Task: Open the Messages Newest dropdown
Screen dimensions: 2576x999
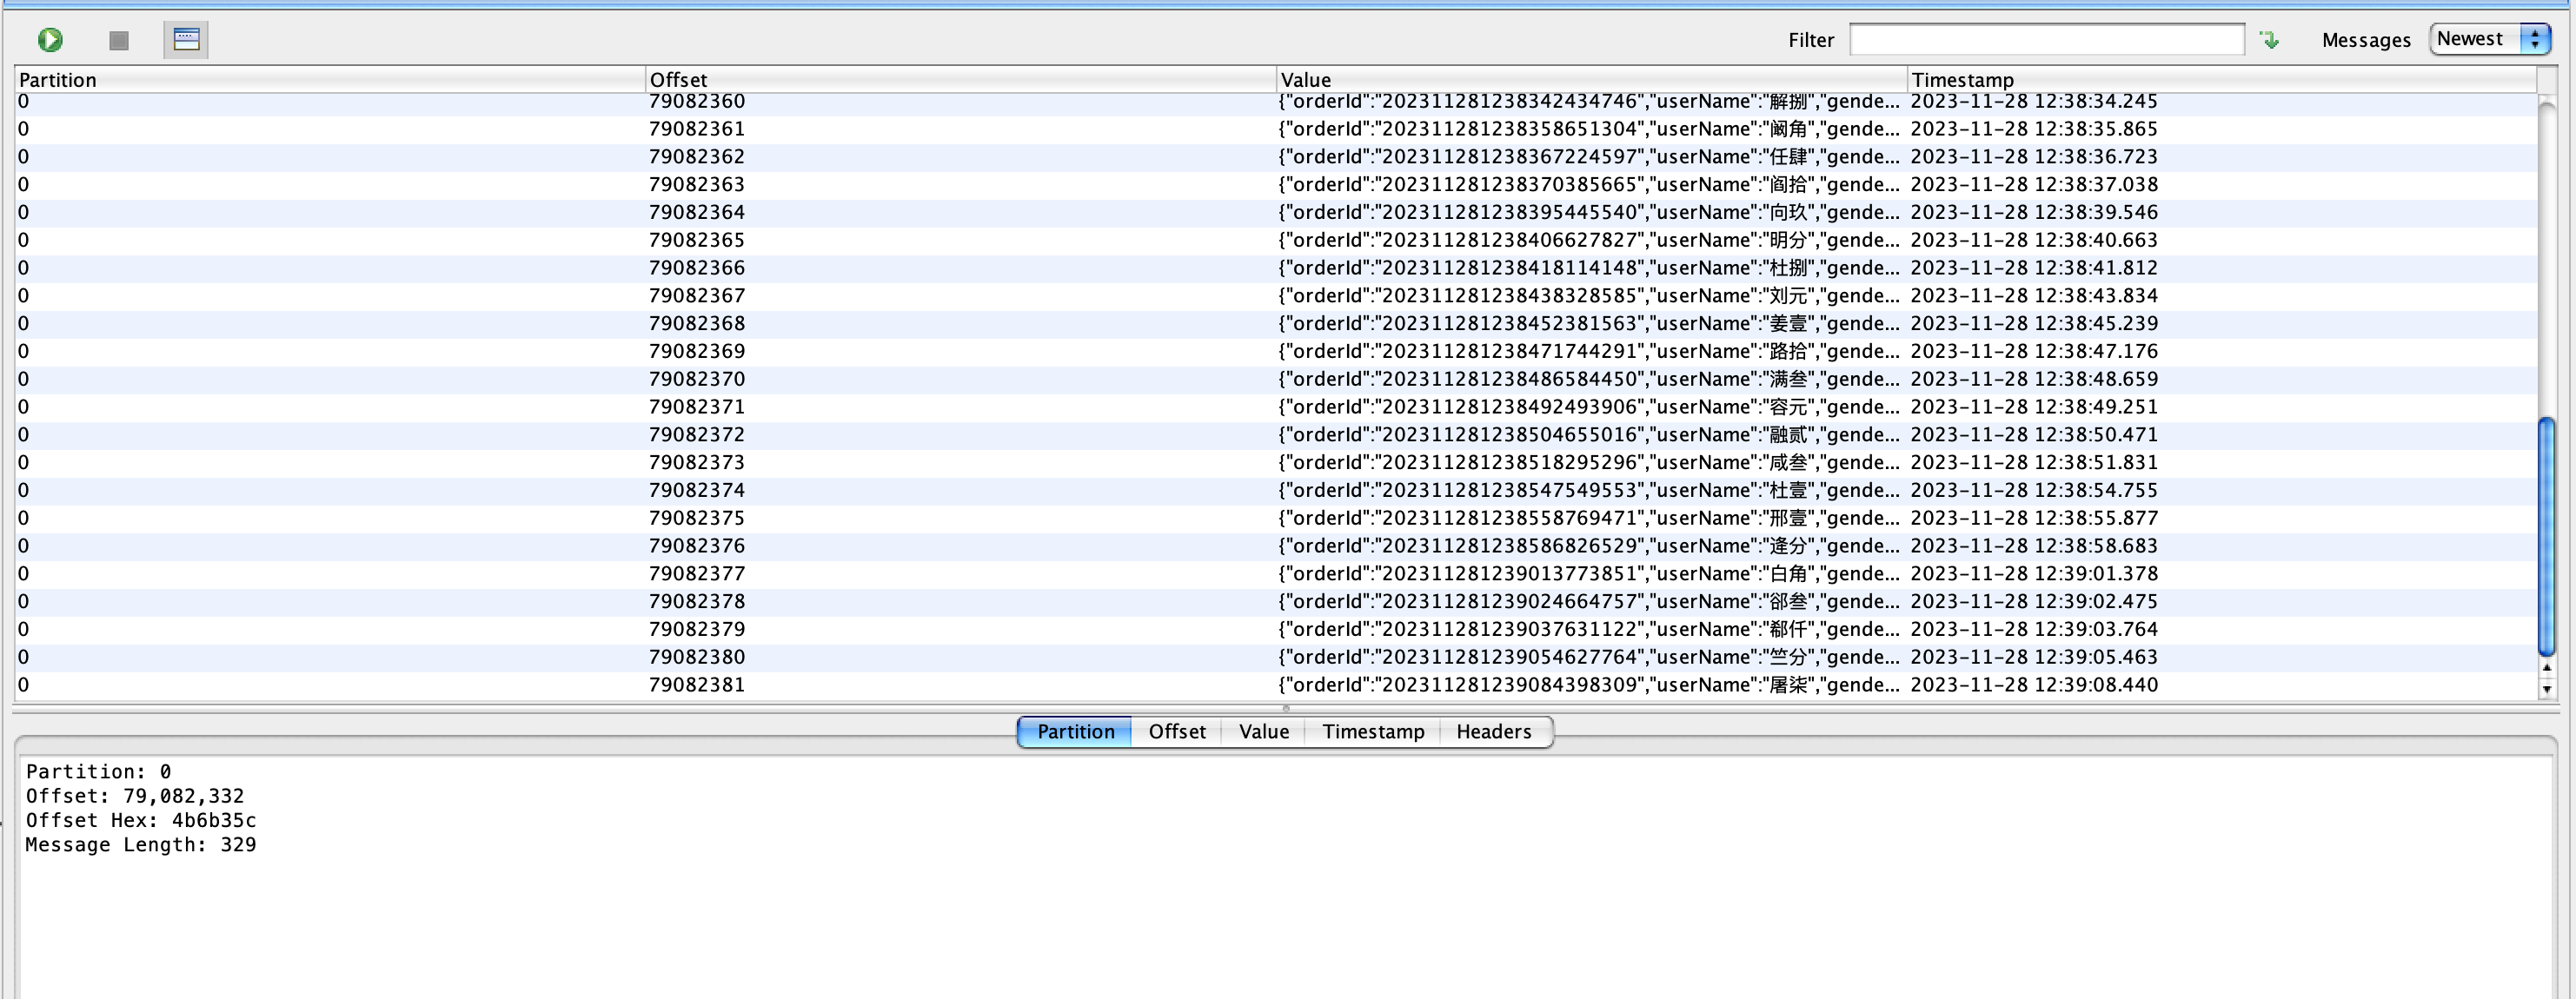Action: click(2490, 39)
